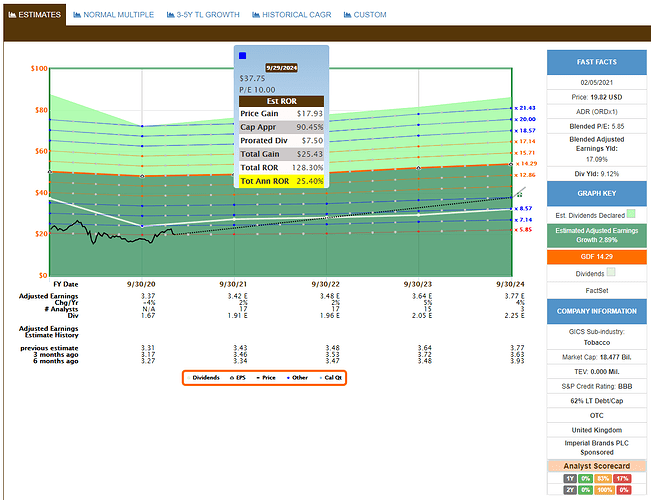This screenshot has width=651, height=500.
Task: Click the S&P Credit Rating: BBB entry
Action: (597, 386)
